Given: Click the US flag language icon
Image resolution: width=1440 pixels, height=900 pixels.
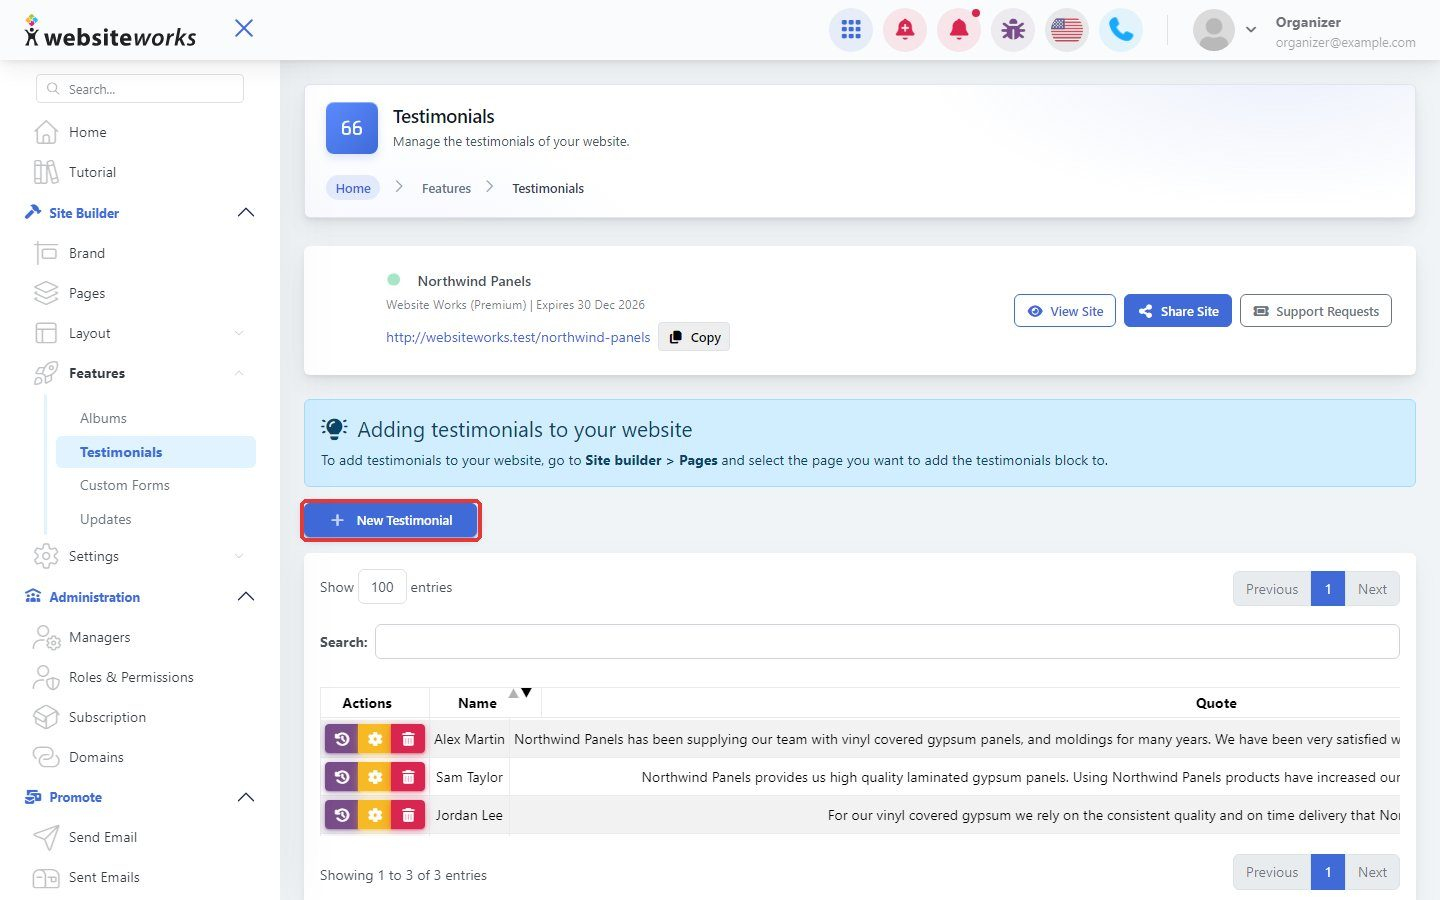Looking at the screenshot, I should click(x=1067, y=30).
